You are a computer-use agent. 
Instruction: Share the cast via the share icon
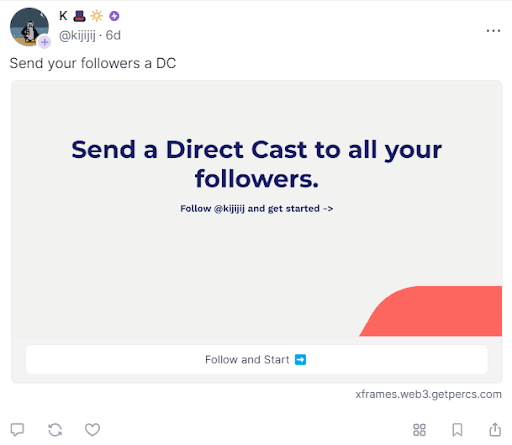[x=495, y=429]
